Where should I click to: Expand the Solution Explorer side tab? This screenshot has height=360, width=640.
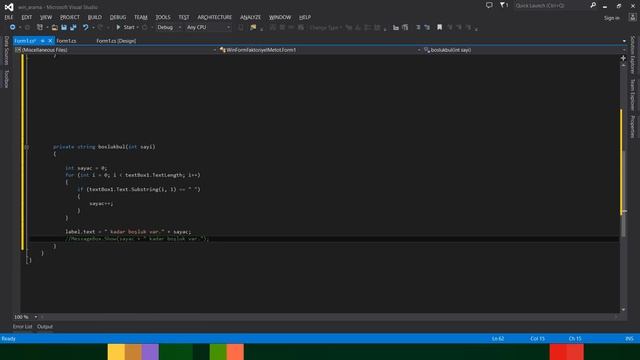click(633, 55)
